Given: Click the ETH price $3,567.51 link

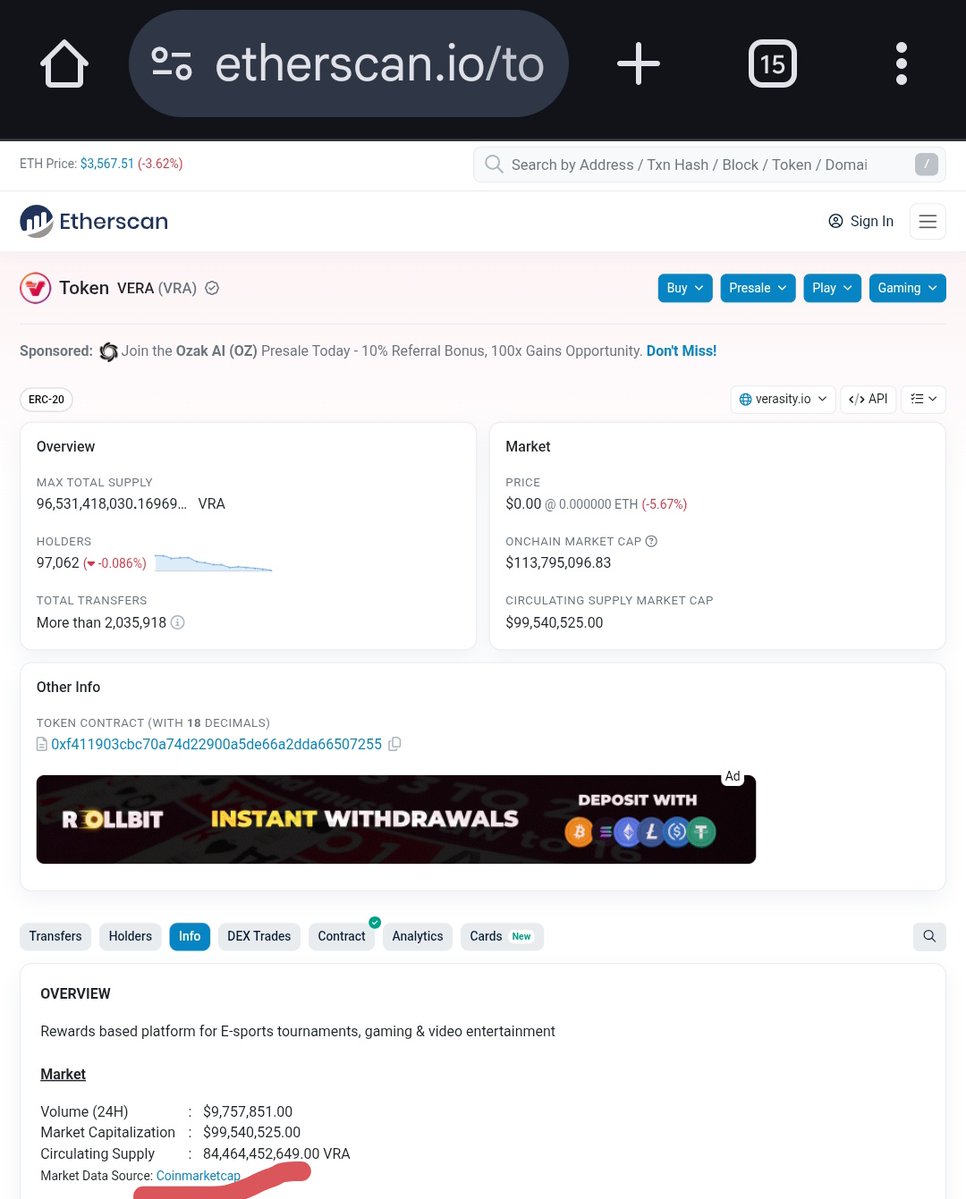Looking at the screenshot, I should 107,164.
